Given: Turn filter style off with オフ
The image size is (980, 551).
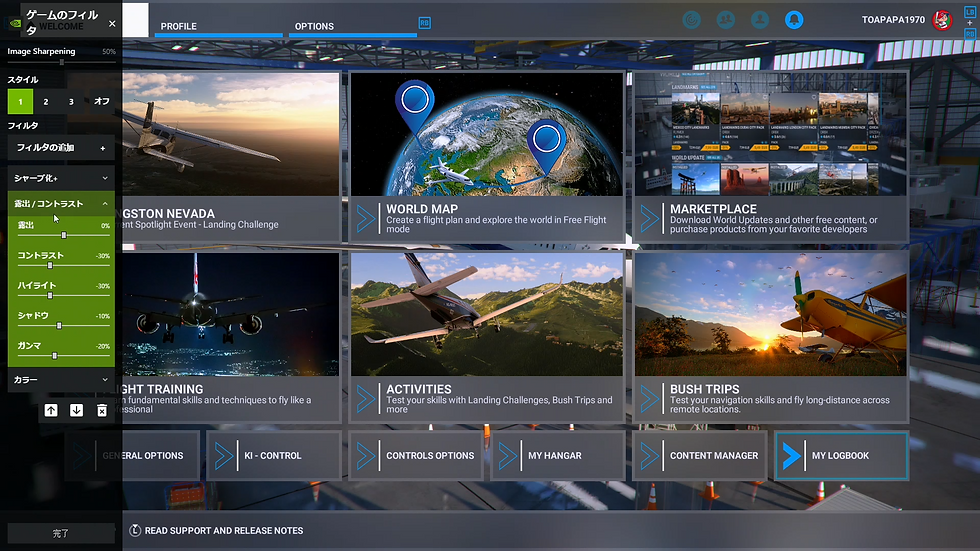Looking at the screenshot, I should pyautogui.click(x=101, y=101).
